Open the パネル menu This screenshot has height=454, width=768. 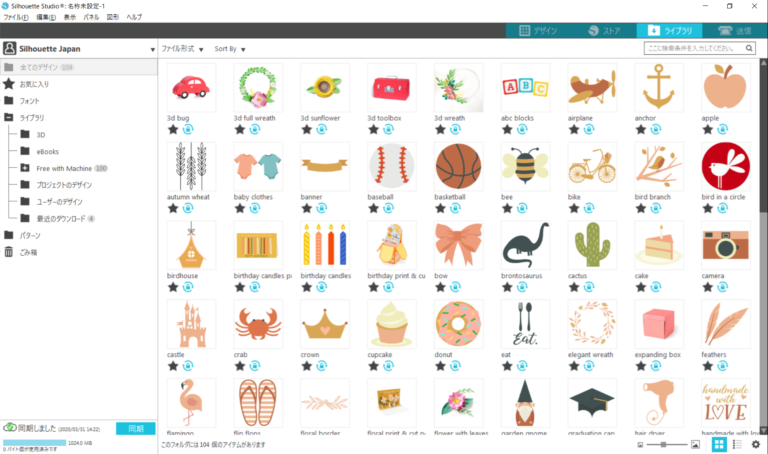click(91, 17)
